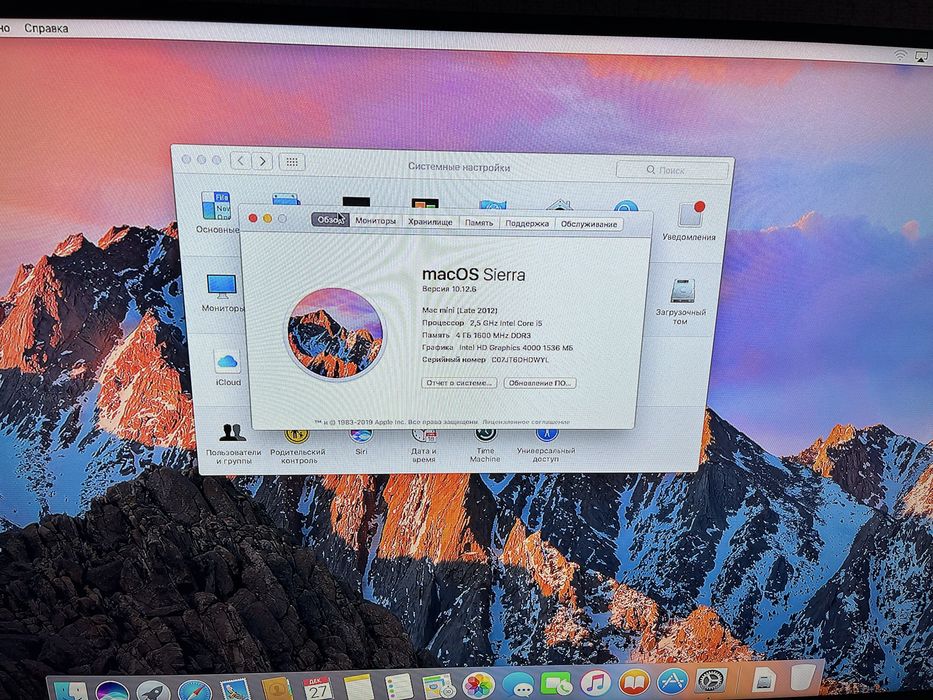
Task: Click the Mac mini (Late 2012) text
Action: tap(460, 310)
